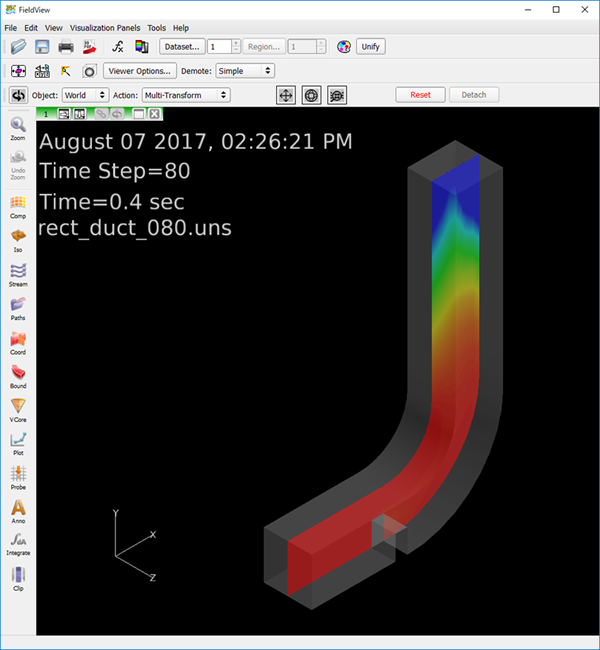The width and height of the screenshot is (600, 650).
Task: Open the function formula tool icon
Action: click(118, 46)
